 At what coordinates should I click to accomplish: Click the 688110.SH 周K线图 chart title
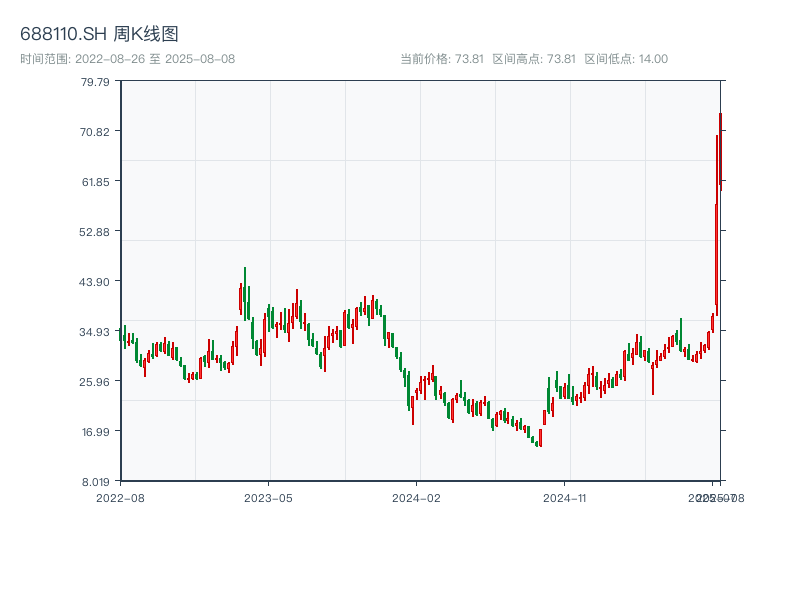(x=99, y=35)
